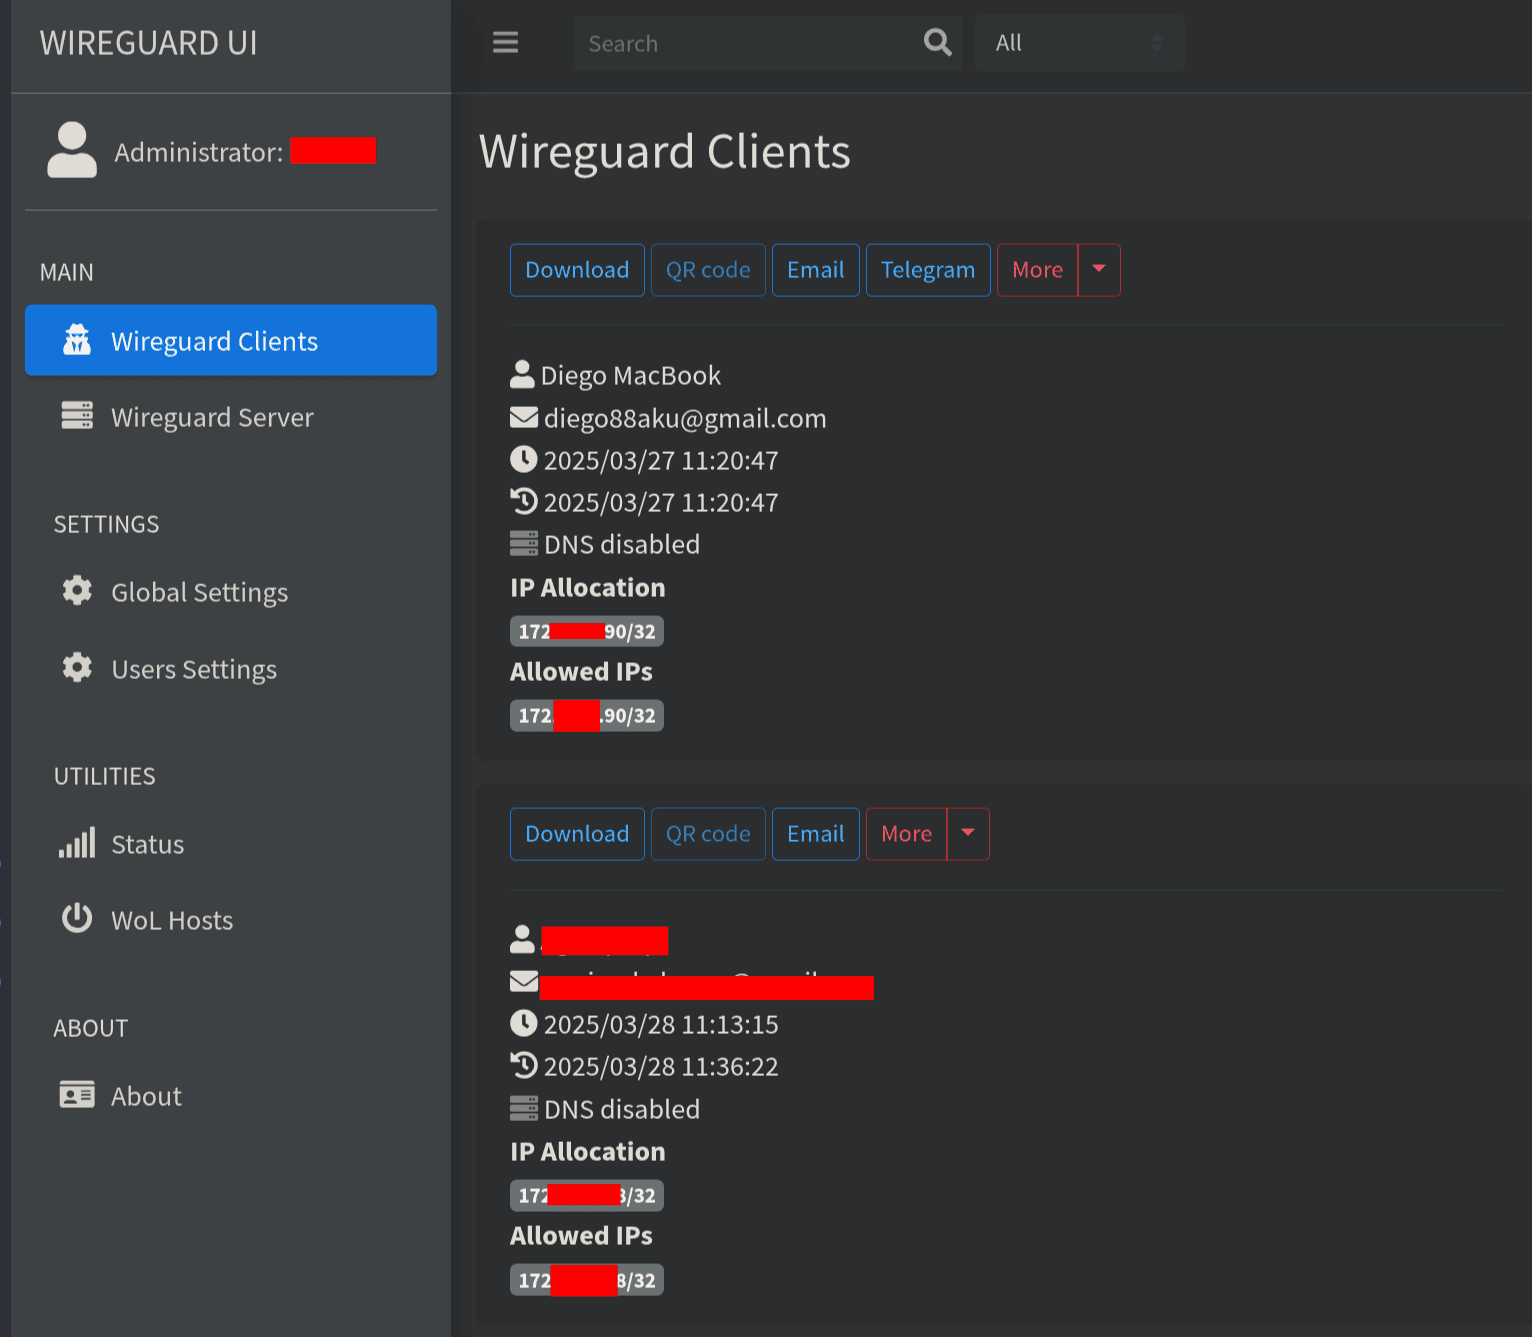Click the search magnifier icon
Screen dimensions: 1532x1337
pos(936,42)
